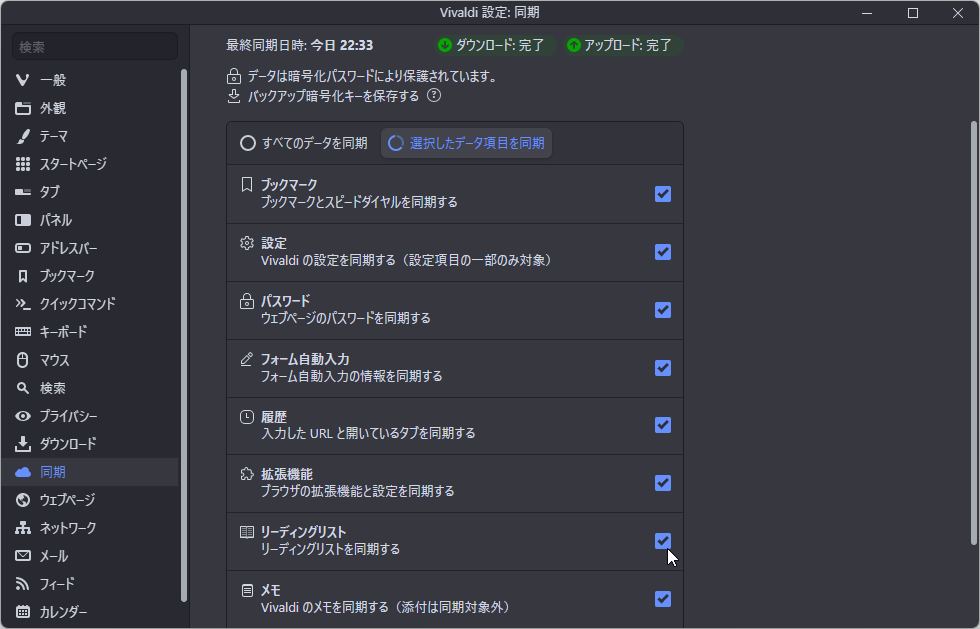Click the アドレスバー sidebar icon

[x=22, y=248]
